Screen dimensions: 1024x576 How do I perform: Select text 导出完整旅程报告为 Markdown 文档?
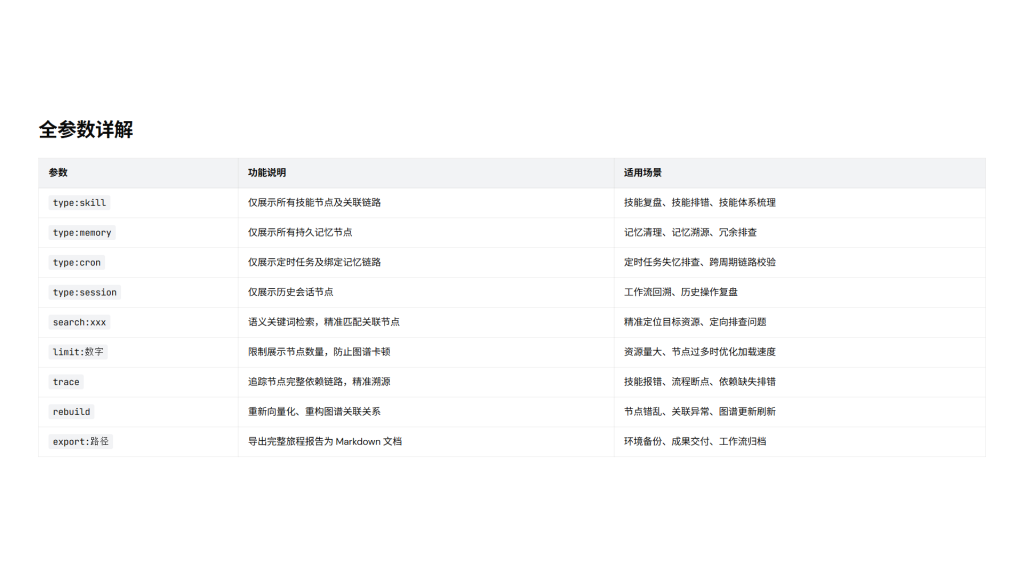click(325, 441)
